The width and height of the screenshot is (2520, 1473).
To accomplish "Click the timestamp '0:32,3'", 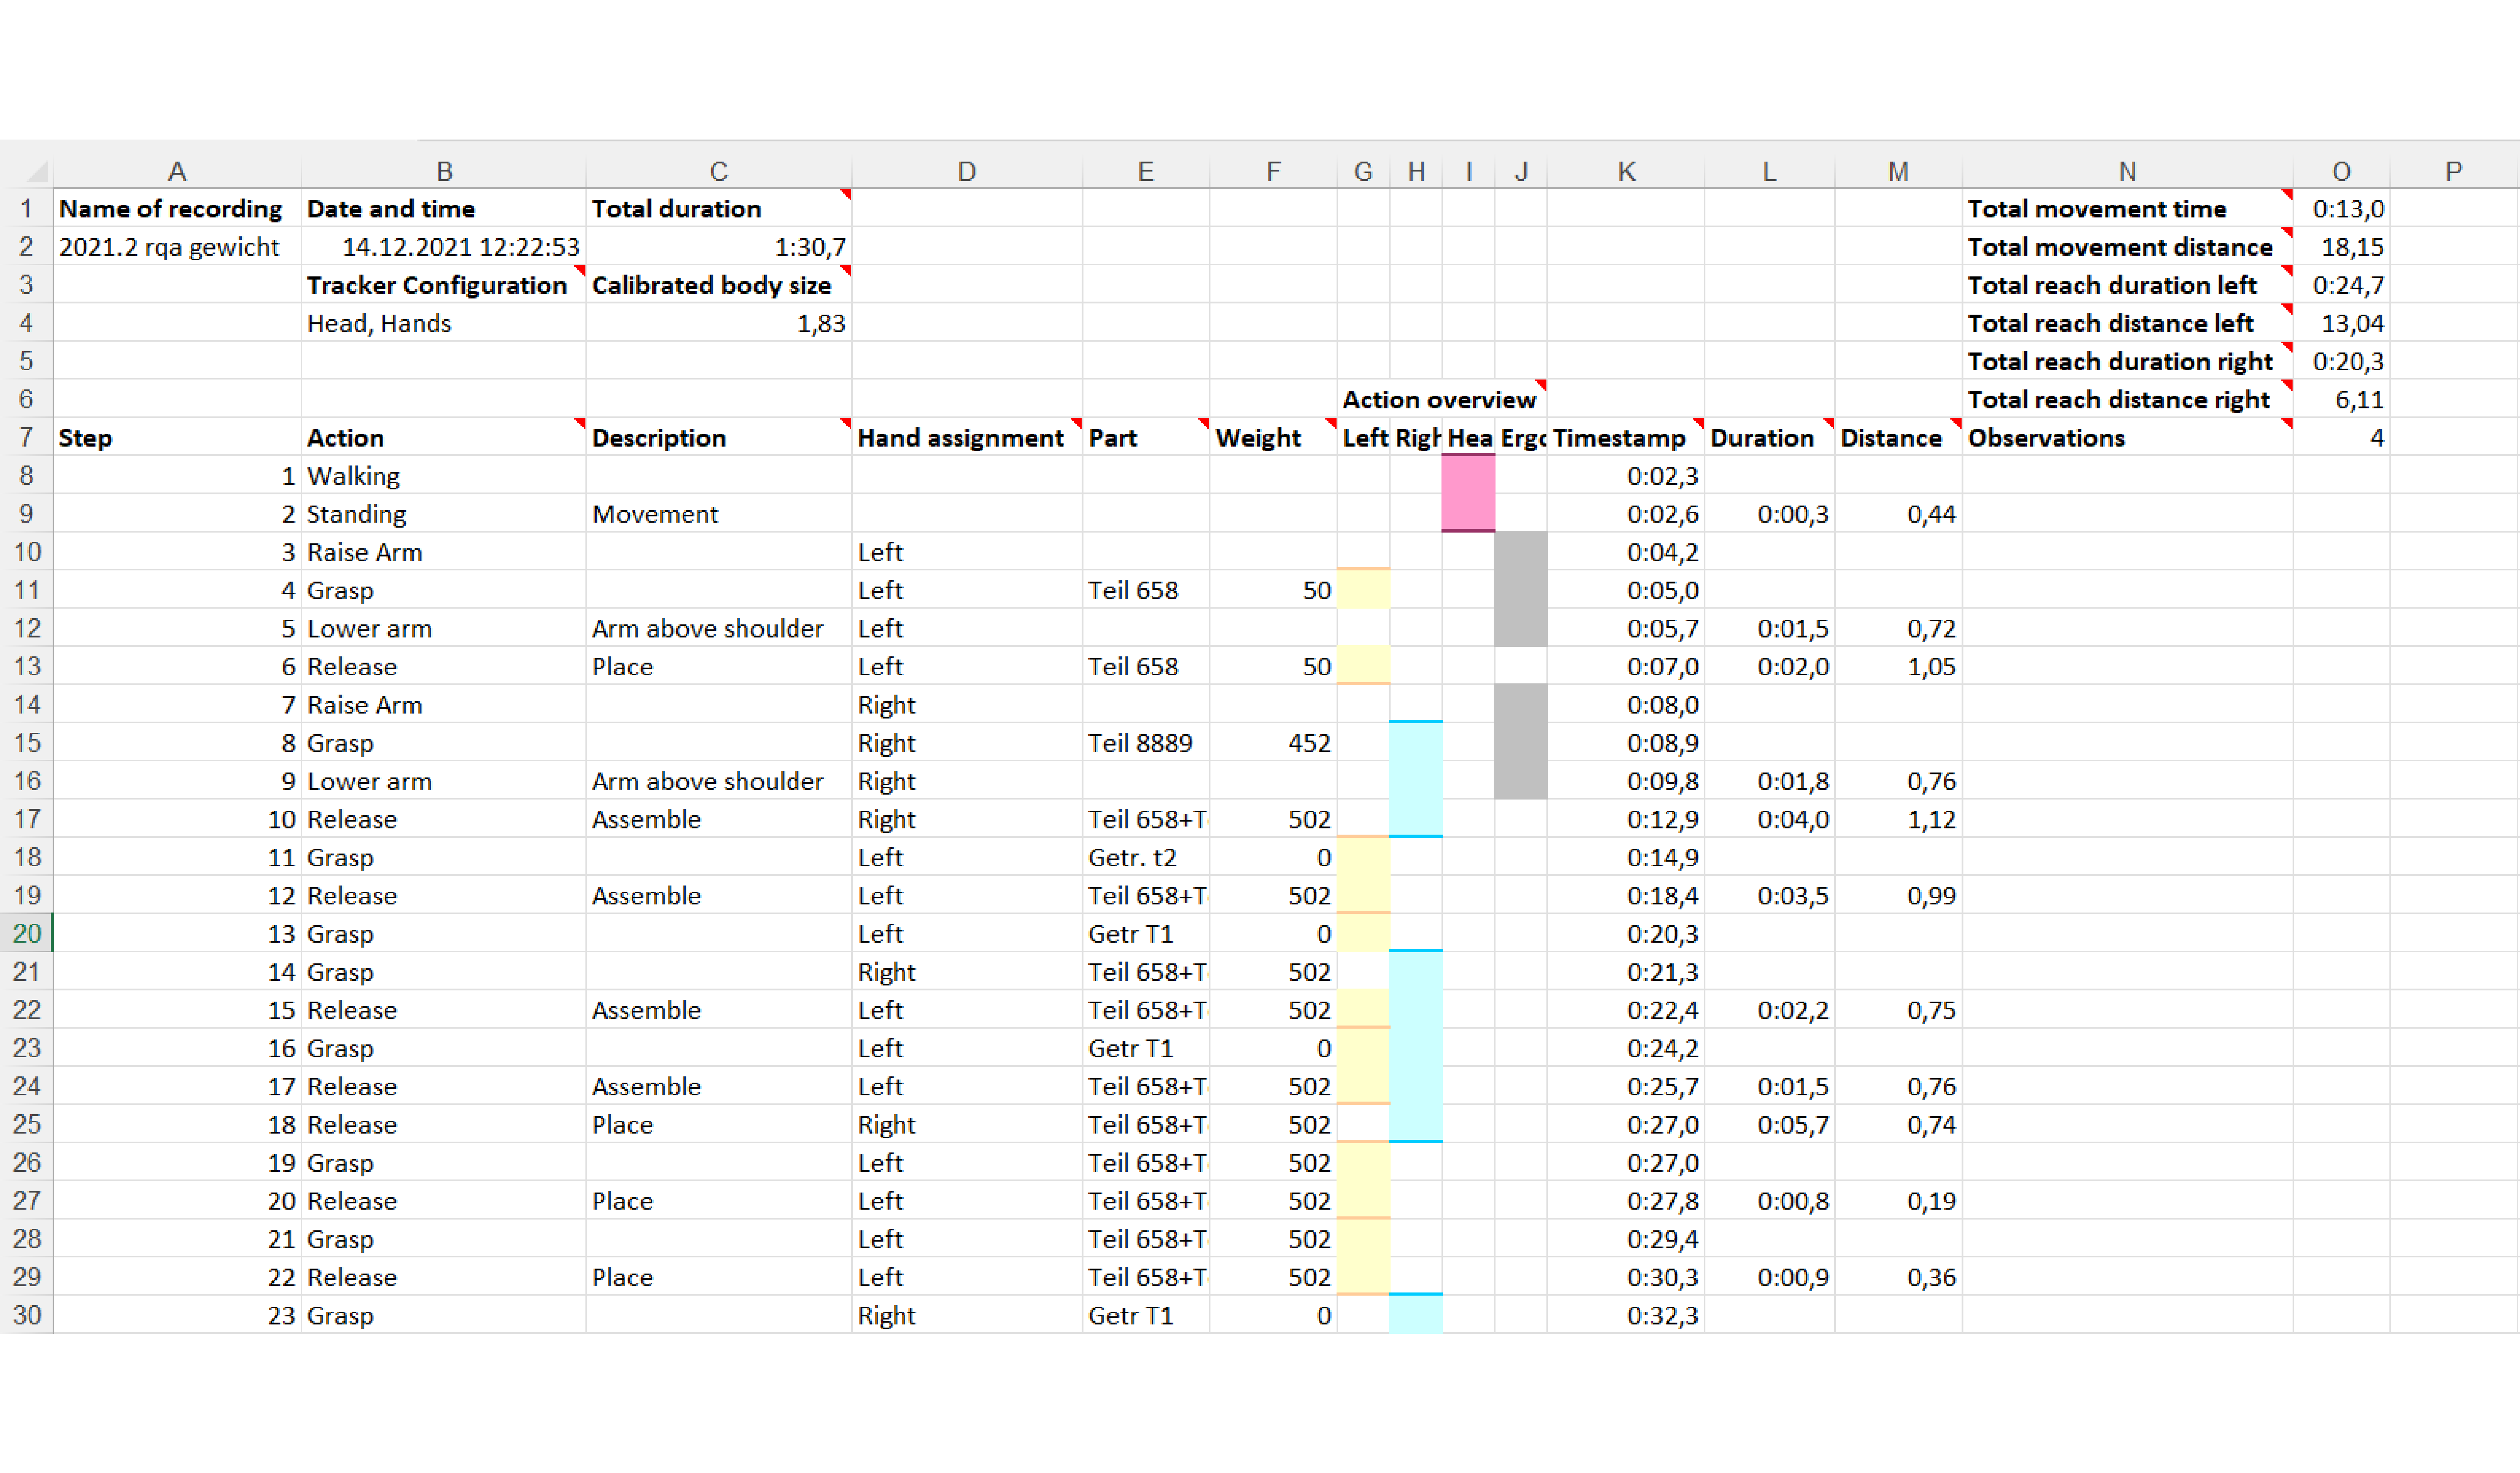I will (1626, 1315).
